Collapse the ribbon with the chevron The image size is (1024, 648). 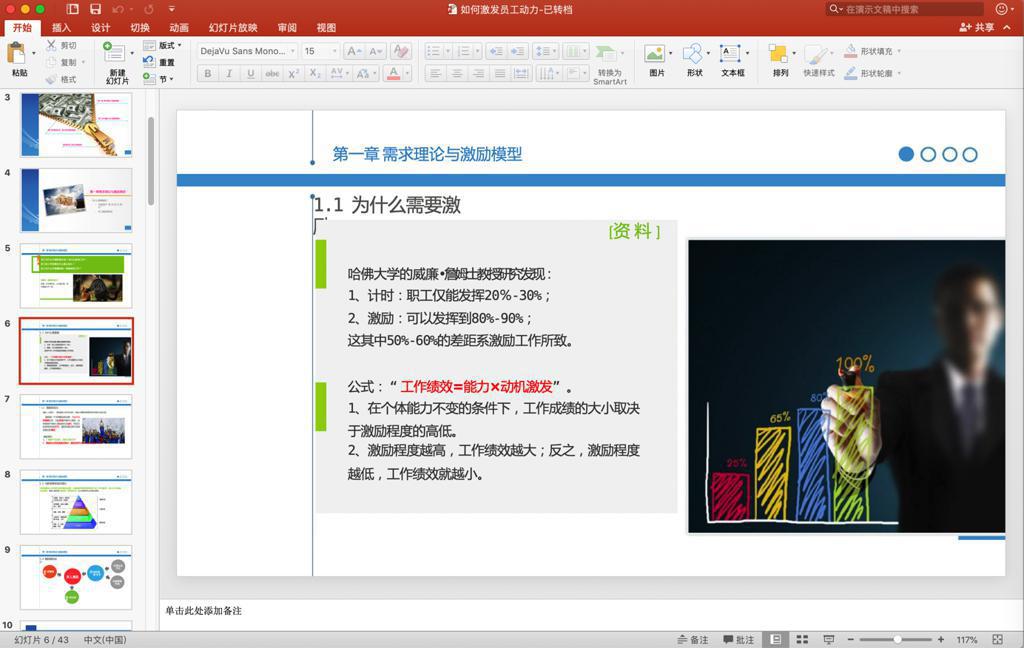(x=1008, y=27)
